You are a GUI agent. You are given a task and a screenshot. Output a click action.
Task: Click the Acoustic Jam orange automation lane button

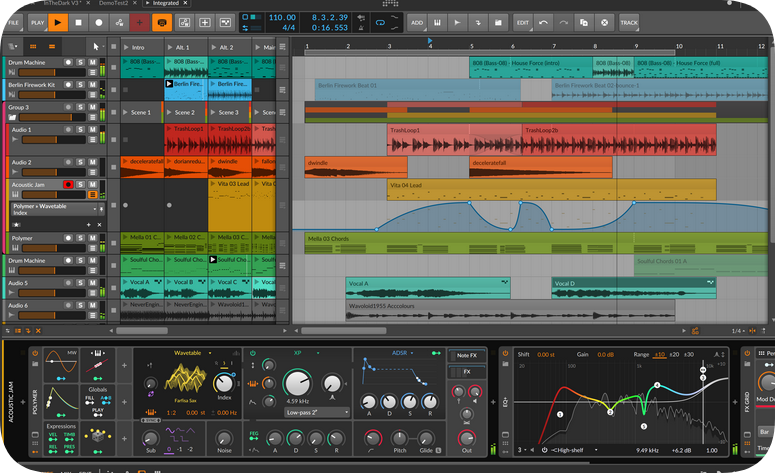(x=92, y=195)
